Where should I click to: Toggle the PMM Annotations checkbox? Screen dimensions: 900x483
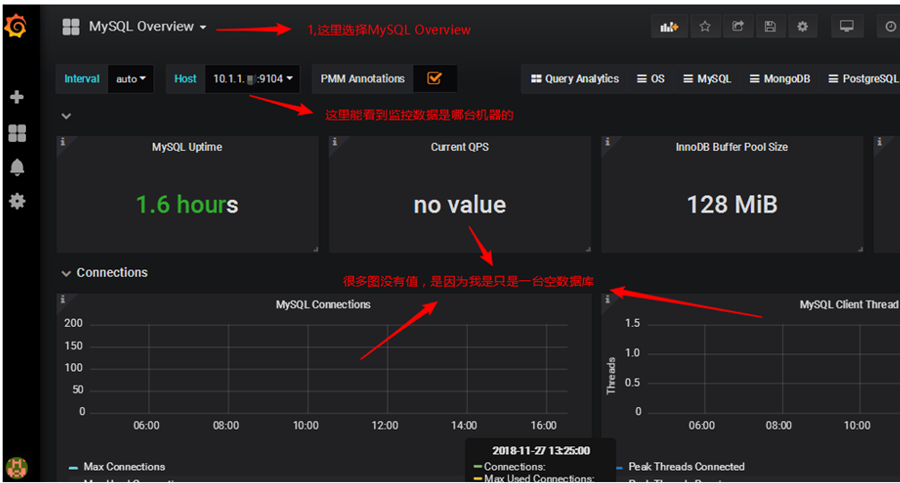435,79
